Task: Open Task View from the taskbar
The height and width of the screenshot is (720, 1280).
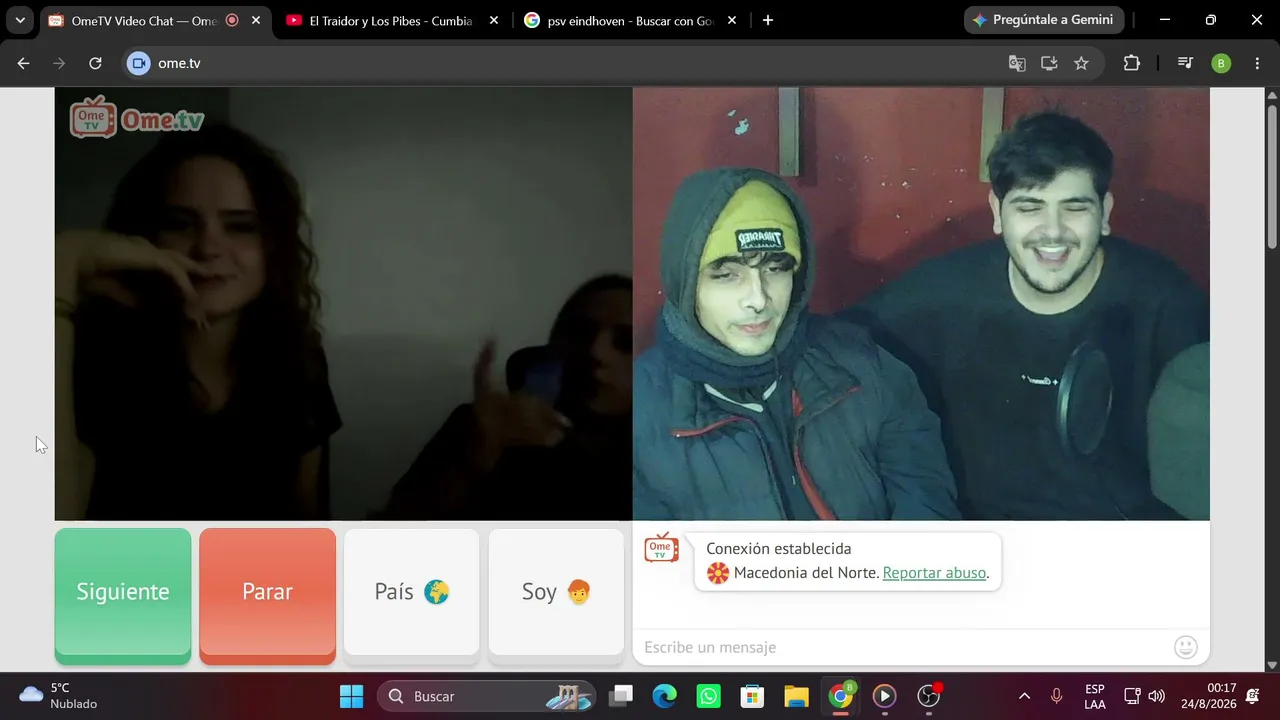Action: [x=622, y=696]
